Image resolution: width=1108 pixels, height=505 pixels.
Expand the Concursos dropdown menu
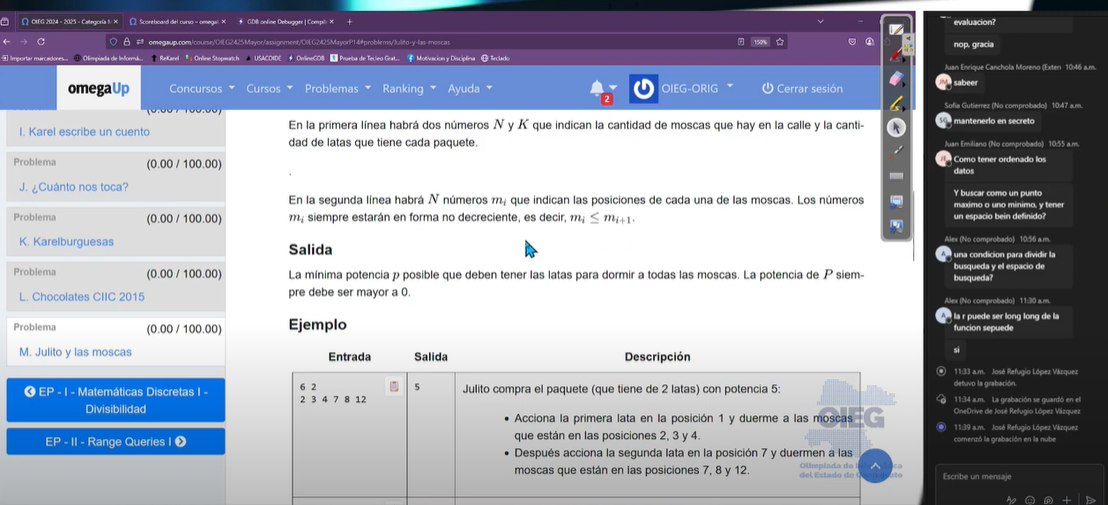pos(202,89)
